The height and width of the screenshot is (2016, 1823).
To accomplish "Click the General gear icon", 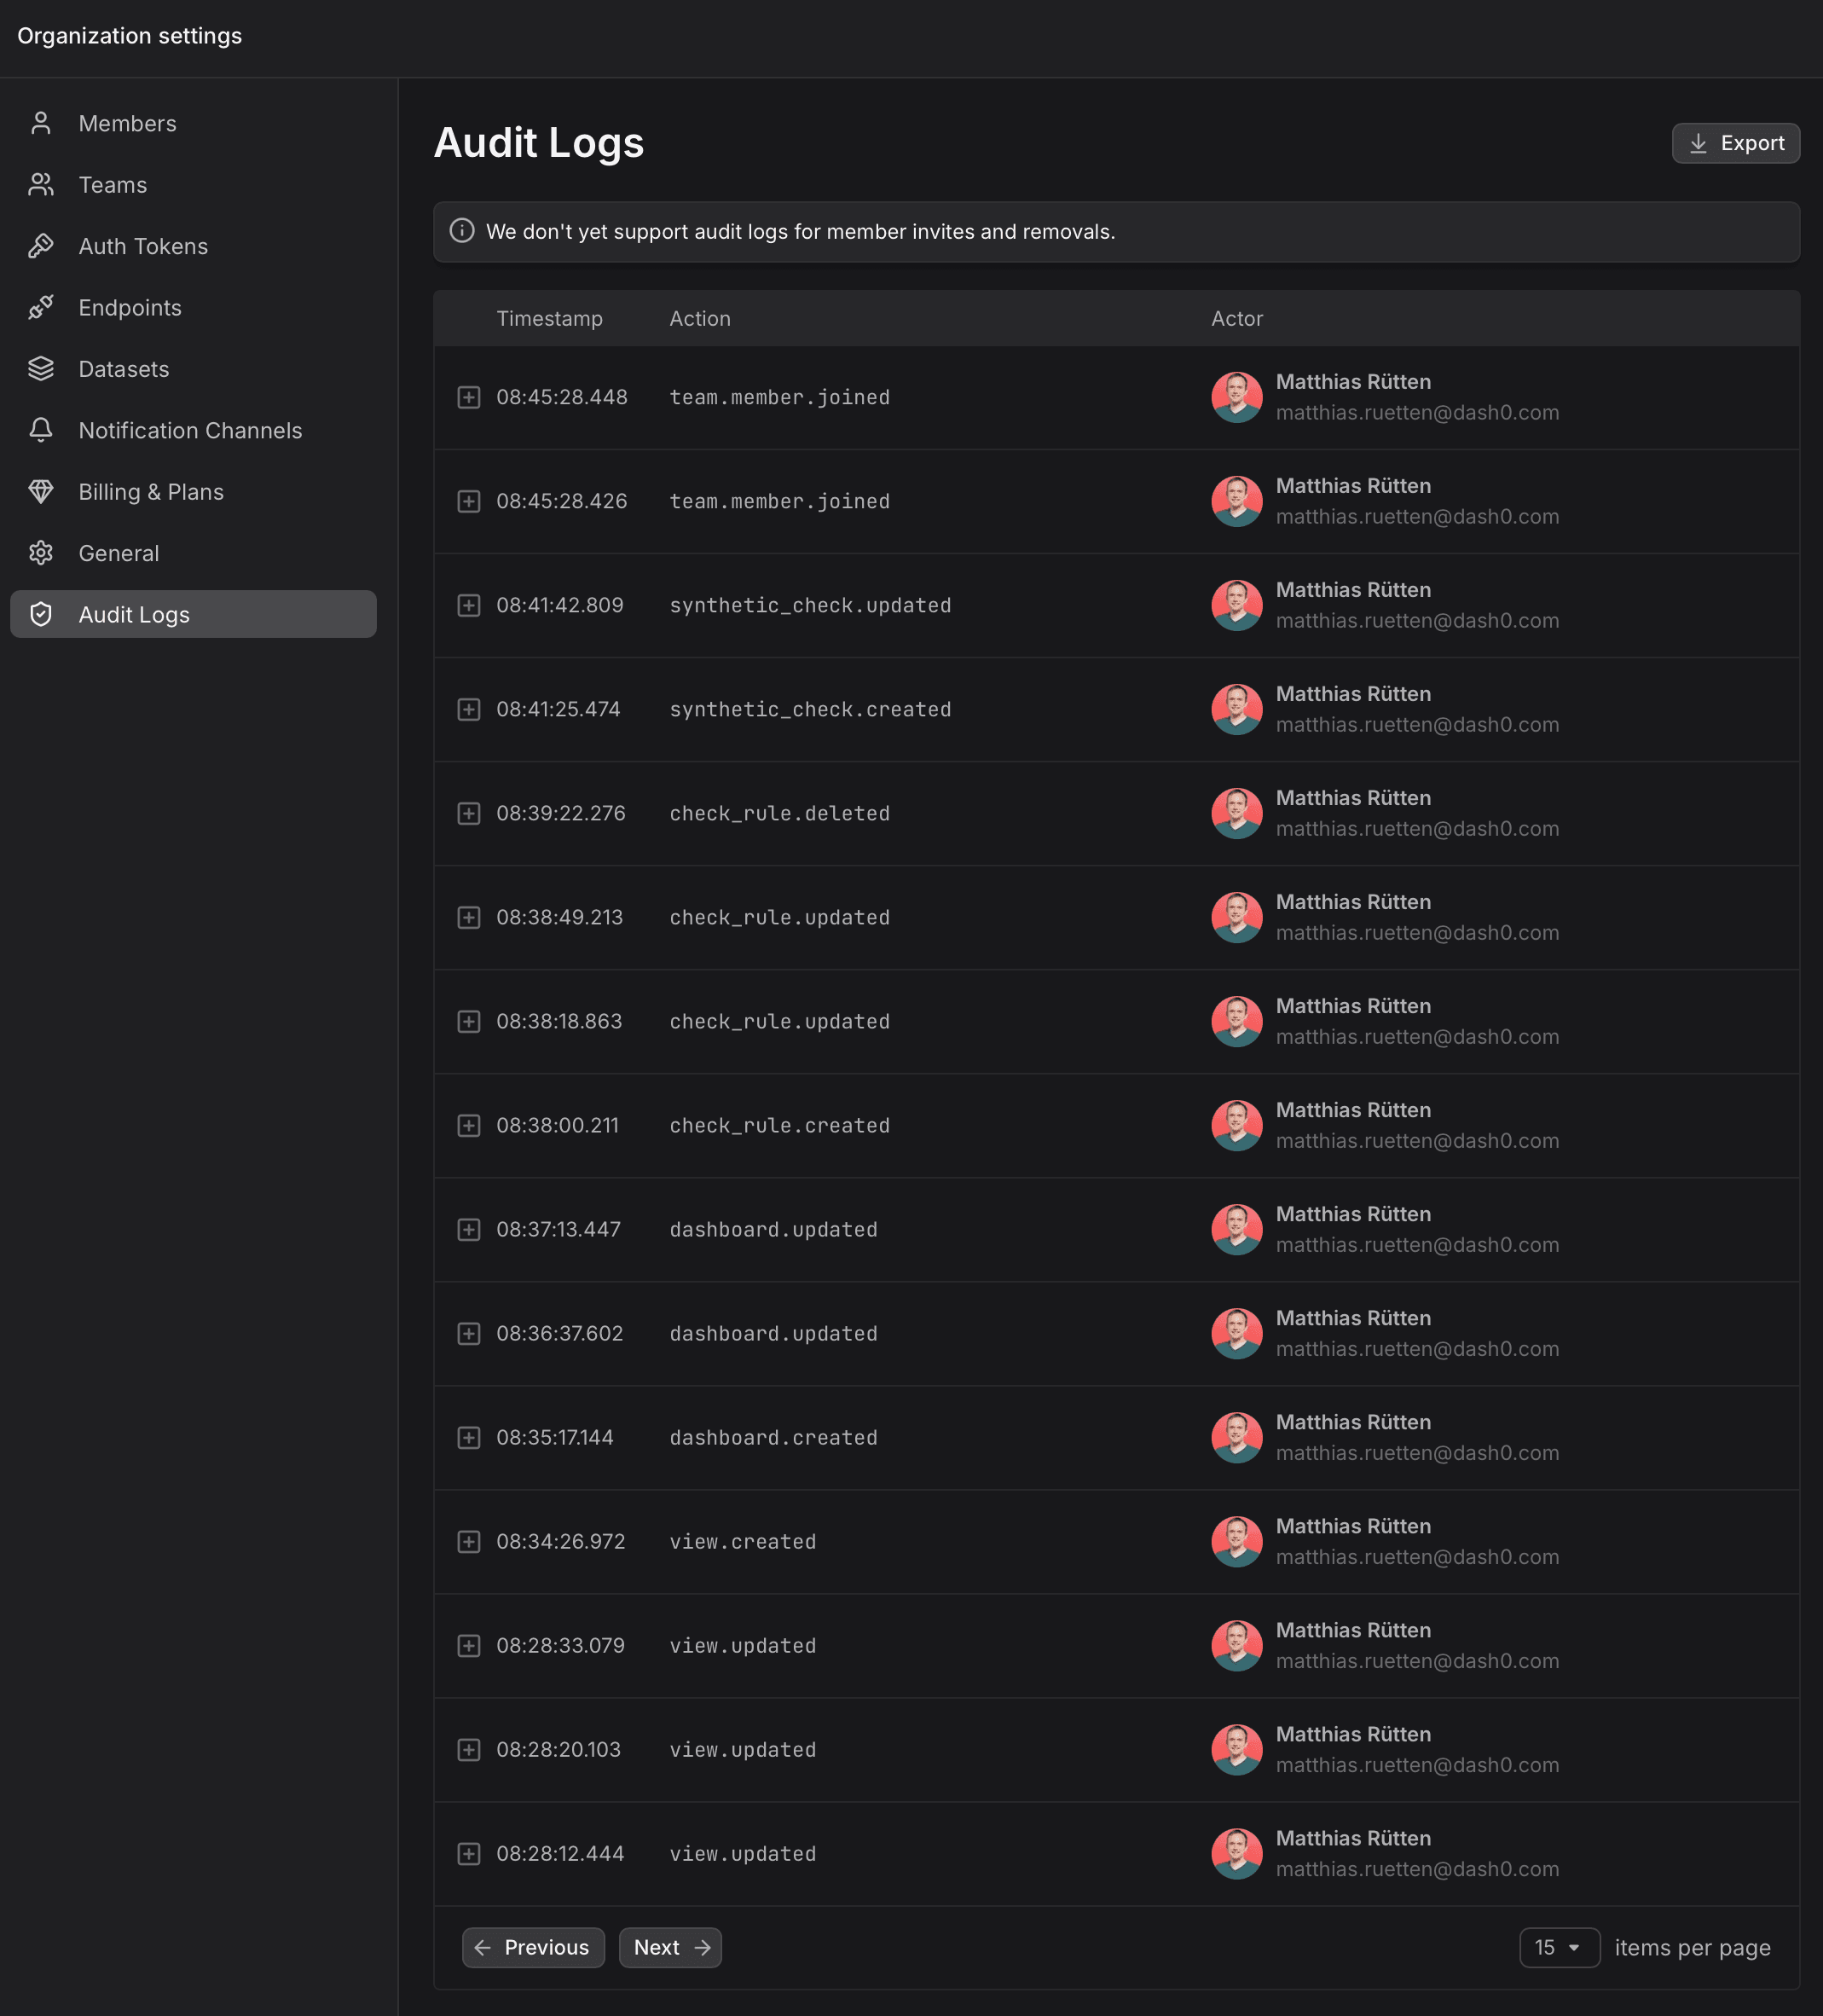I will (x=41, y=553).
